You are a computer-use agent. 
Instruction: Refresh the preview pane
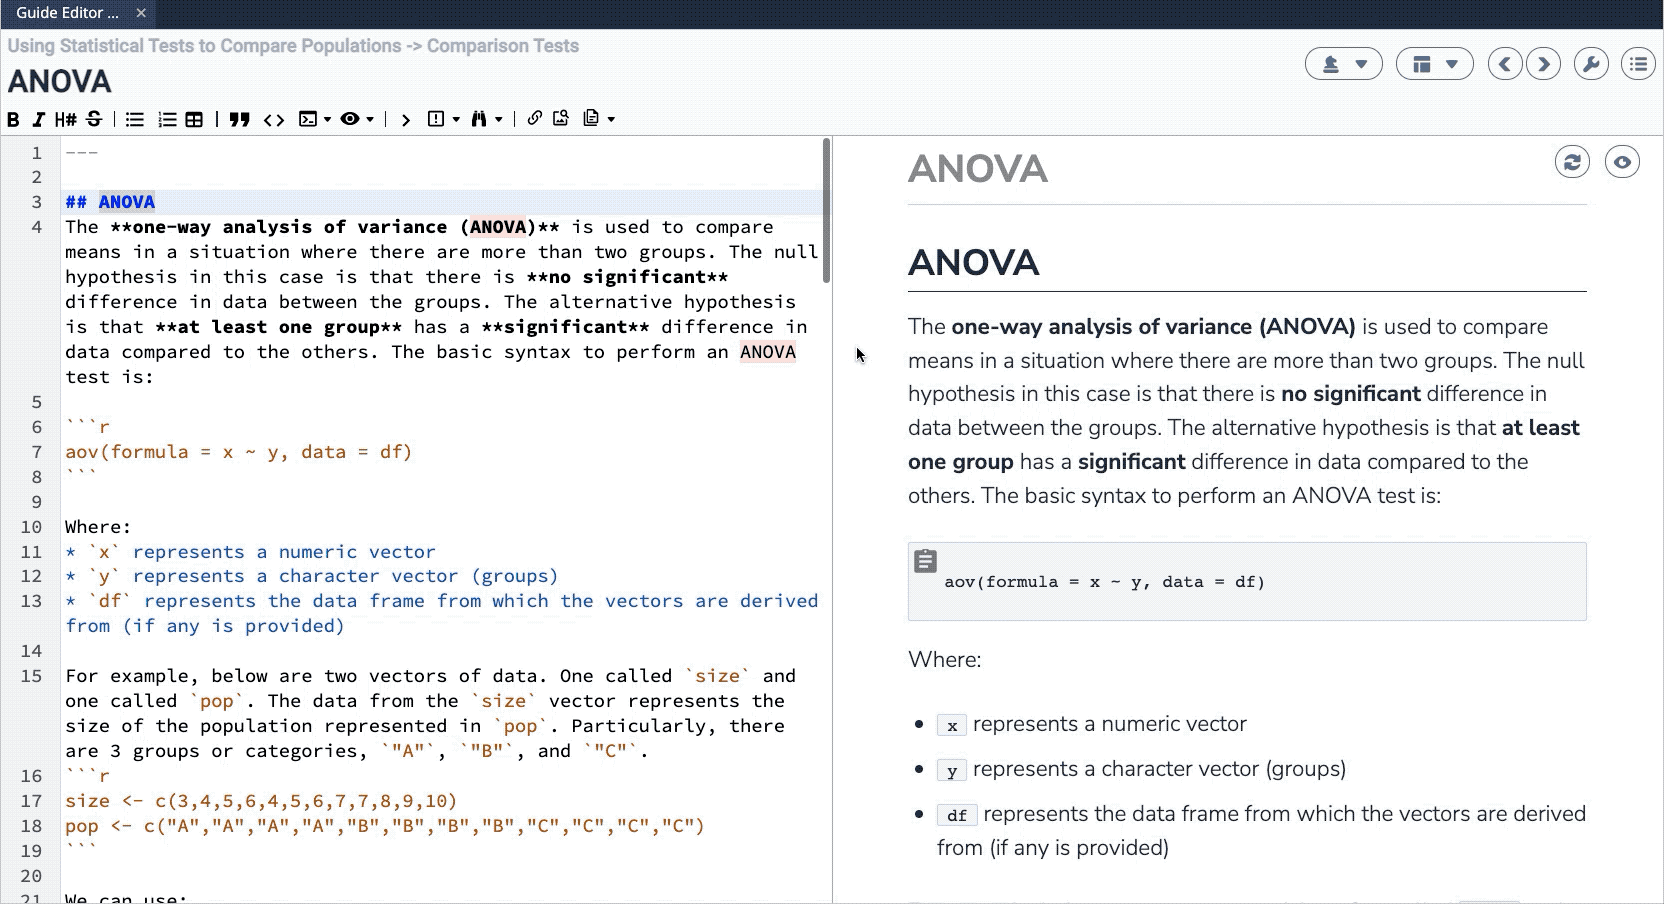tap(1572, 162)
